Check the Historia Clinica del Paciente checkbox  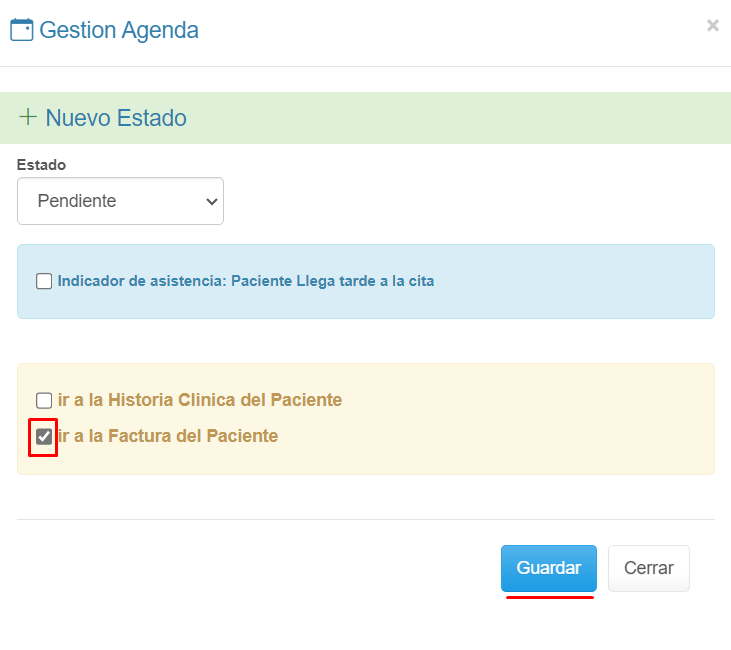click(44, 400)
